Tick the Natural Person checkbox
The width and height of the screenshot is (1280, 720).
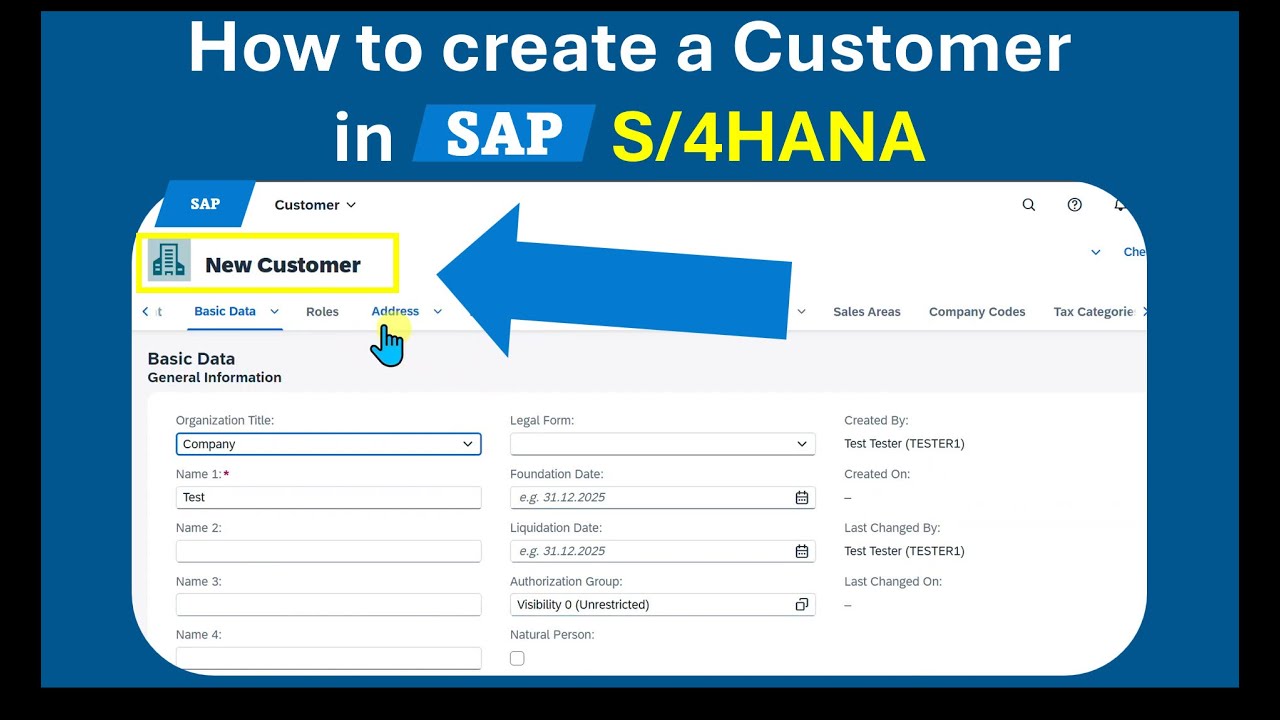coord(517,658)
